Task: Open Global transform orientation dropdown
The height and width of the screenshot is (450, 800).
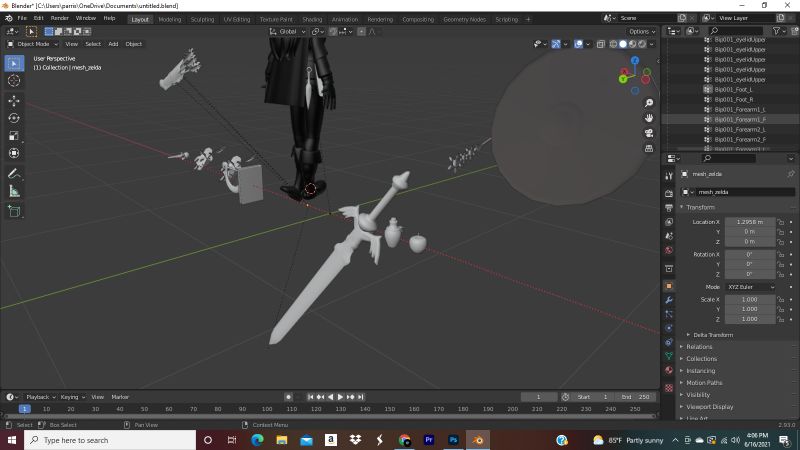Action: click(288, 32)
